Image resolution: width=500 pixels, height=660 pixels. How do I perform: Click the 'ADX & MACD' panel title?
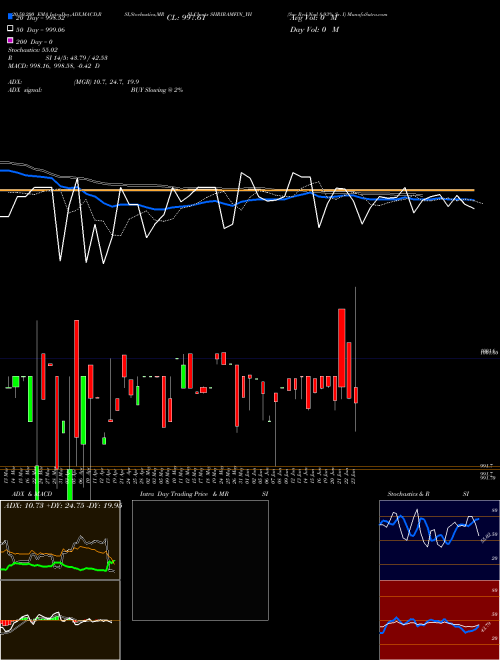[32, 494]
